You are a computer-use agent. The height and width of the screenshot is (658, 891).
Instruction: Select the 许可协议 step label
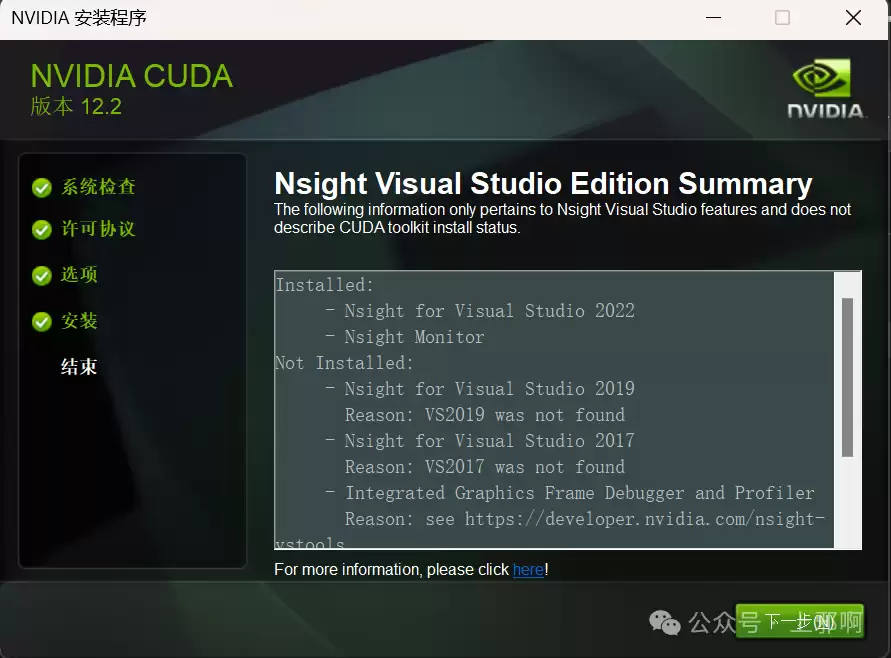[98, 229]
